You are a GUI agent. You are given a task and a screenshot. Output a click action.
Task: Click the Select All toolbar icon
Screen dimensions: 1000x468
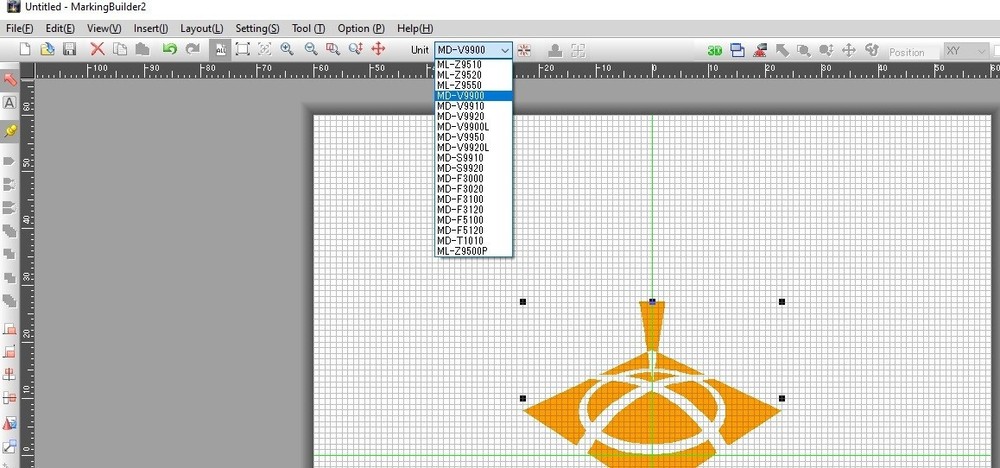[221, 50]
